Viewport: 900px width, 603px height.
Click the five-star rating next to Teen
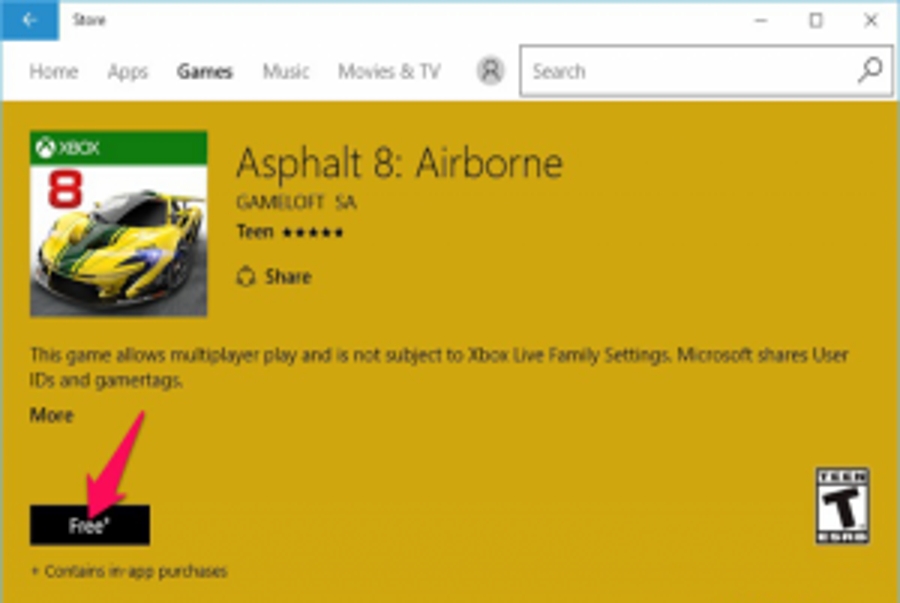311,233
